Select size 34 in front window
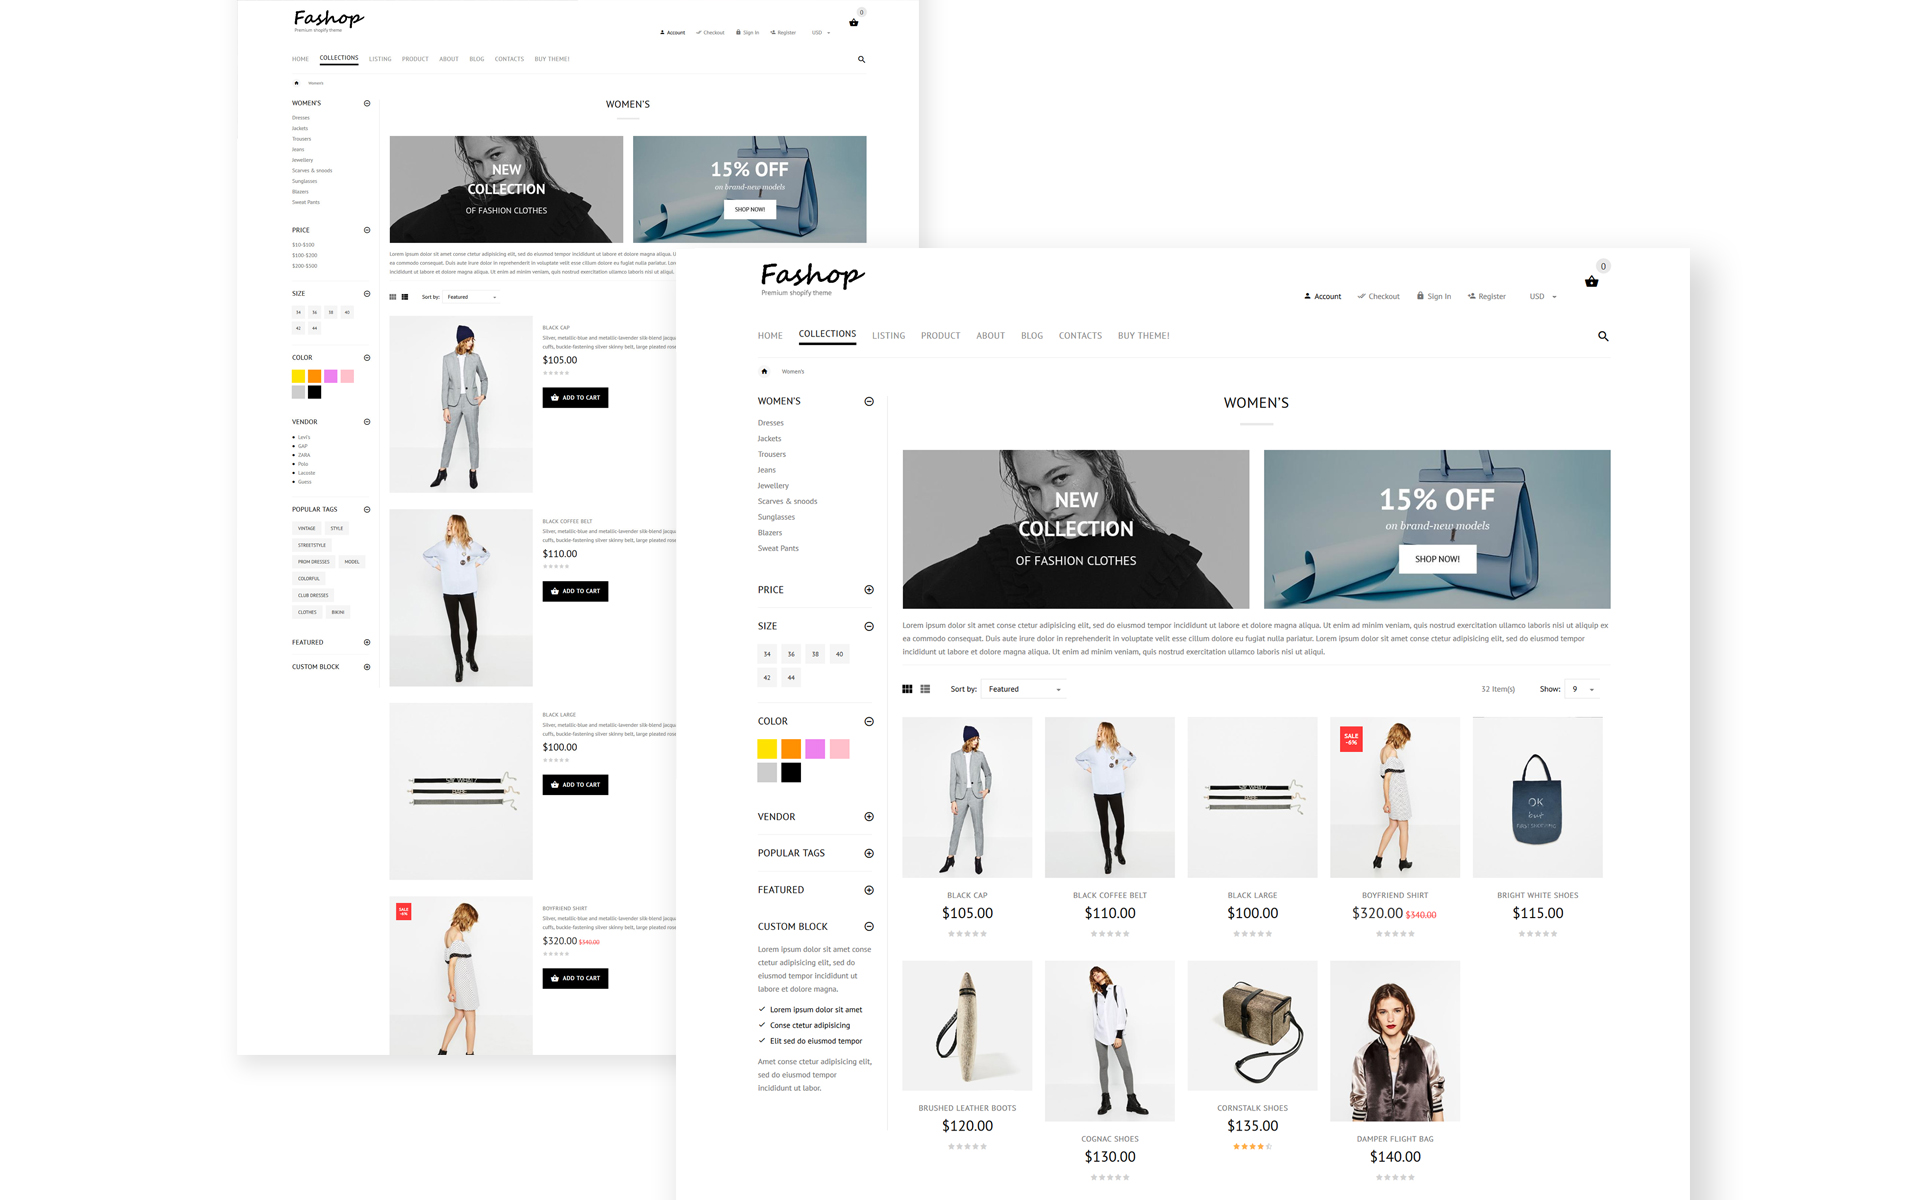1930x1200 pixels. pos(767,654)
